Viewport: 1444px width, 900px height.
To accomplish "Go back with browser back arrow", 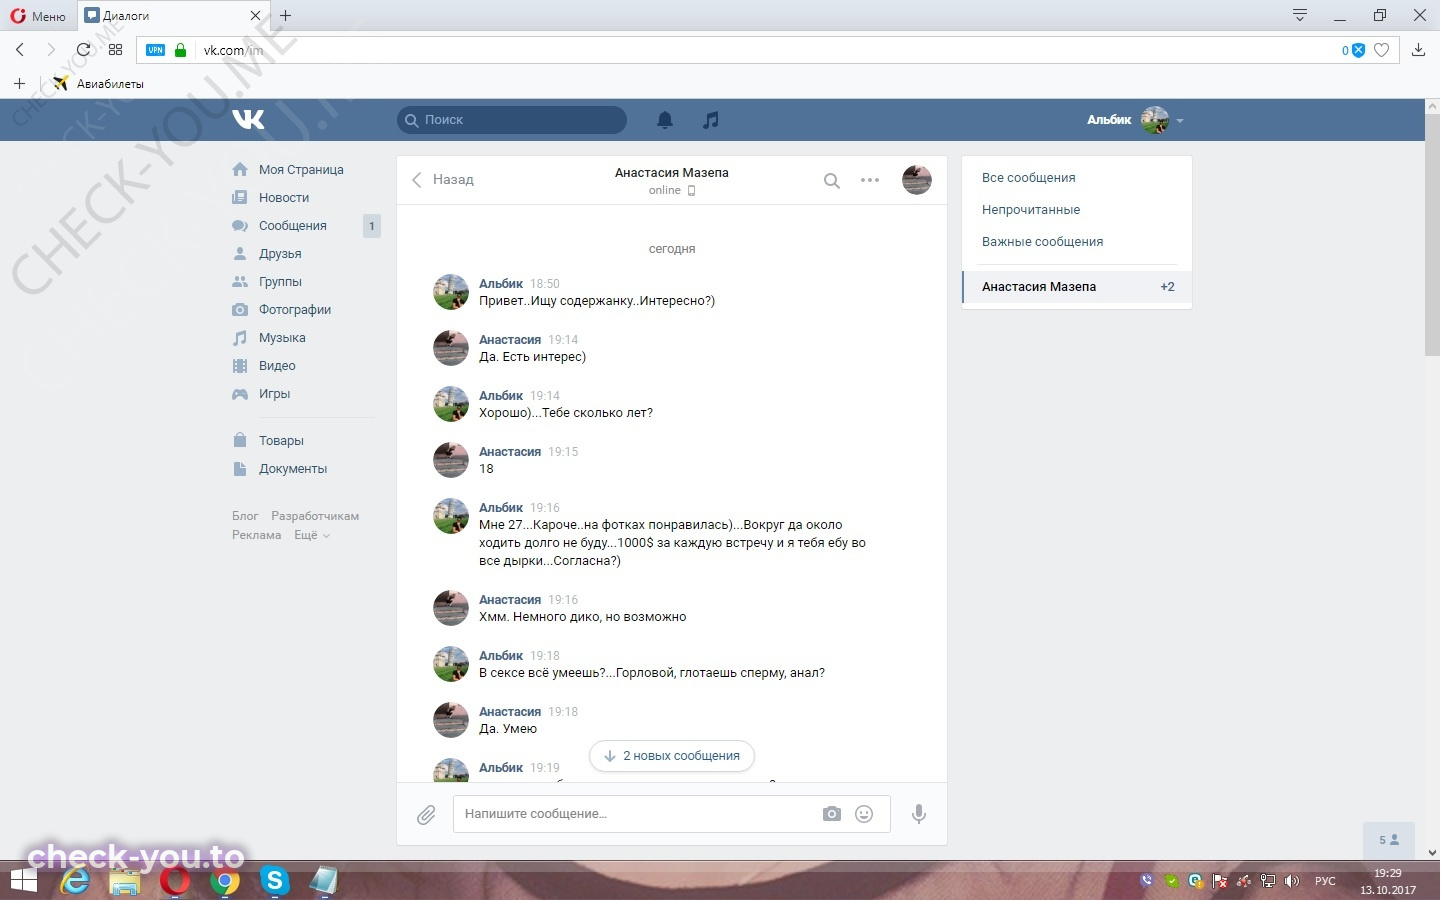I will [20, 50].
